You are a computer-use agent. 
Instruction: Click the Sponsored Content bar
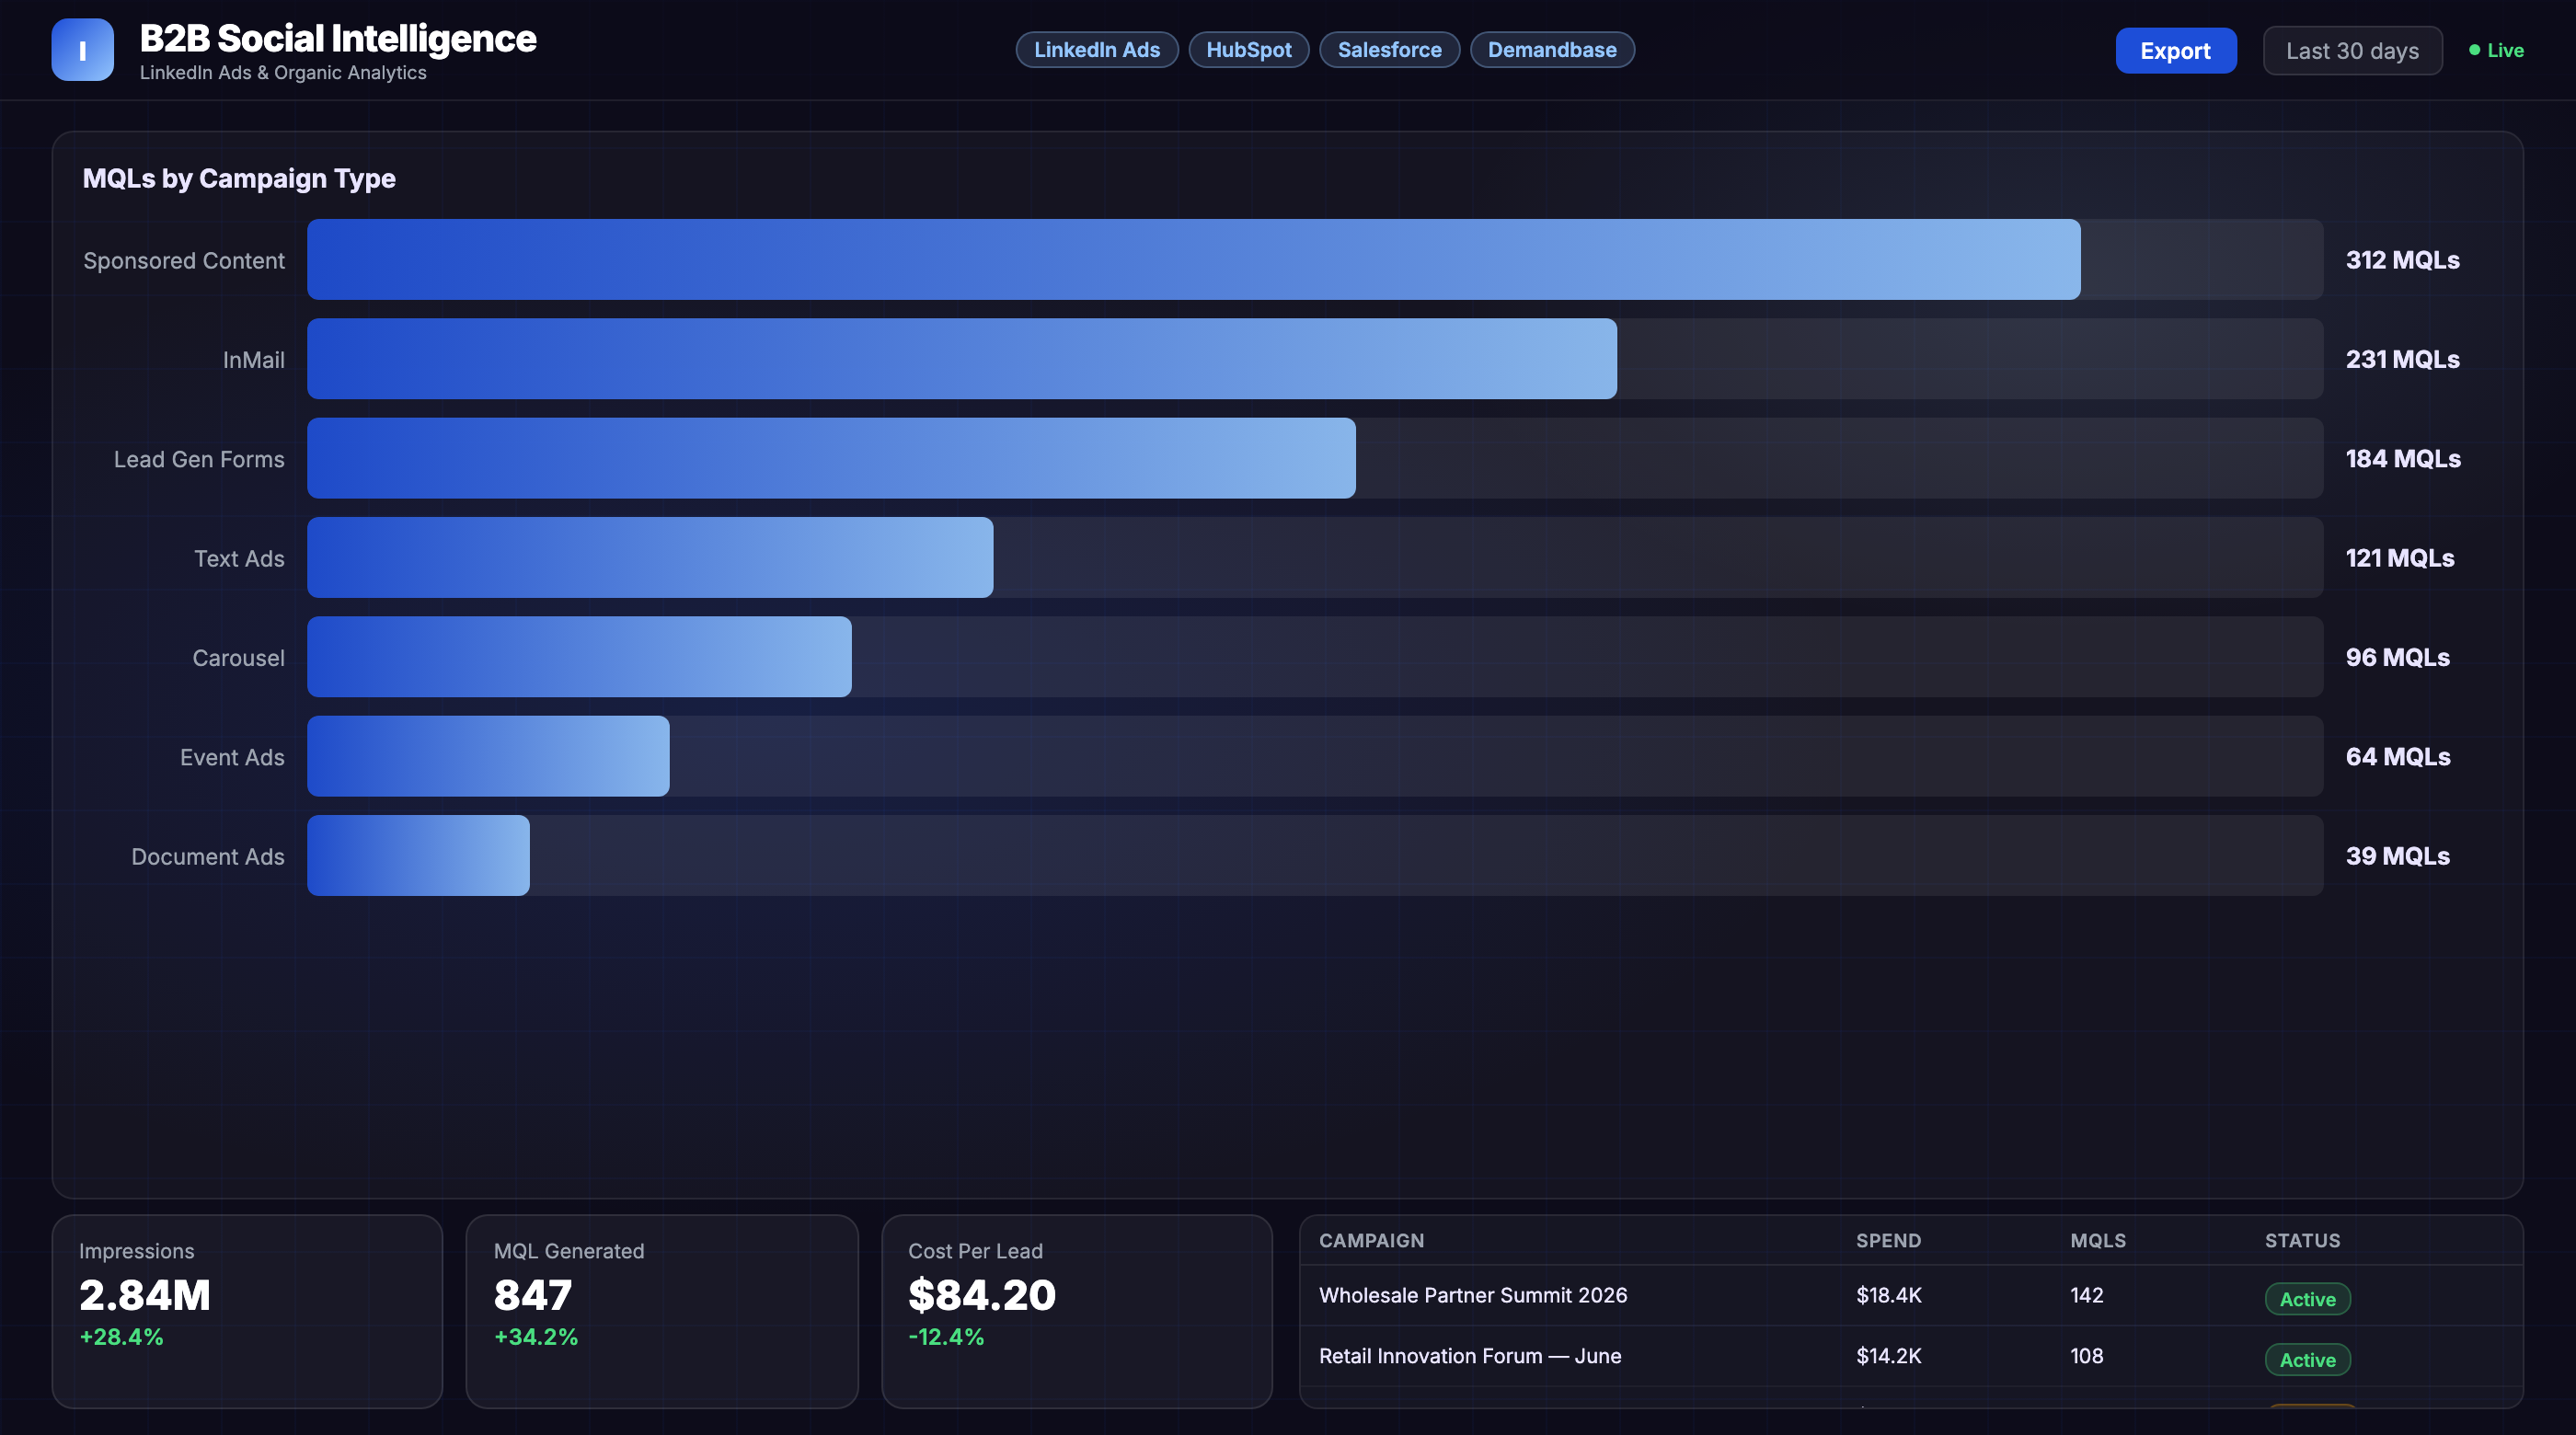1193,260
